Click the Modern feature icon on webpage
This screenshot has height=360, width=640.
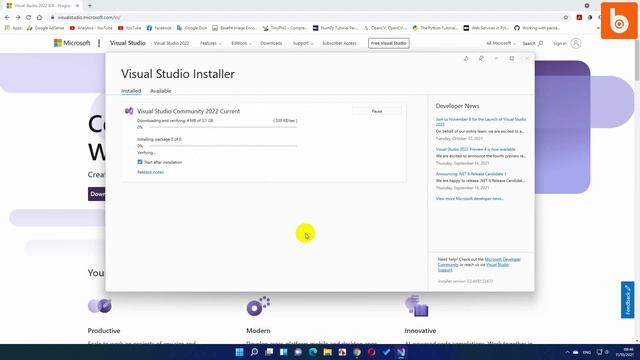[258, 306]
